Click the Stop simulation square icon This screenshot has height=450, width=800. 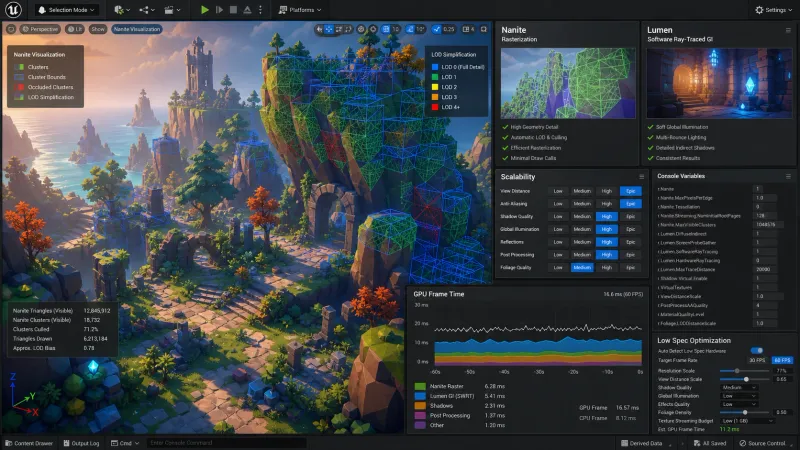click(x=233, y=10)
